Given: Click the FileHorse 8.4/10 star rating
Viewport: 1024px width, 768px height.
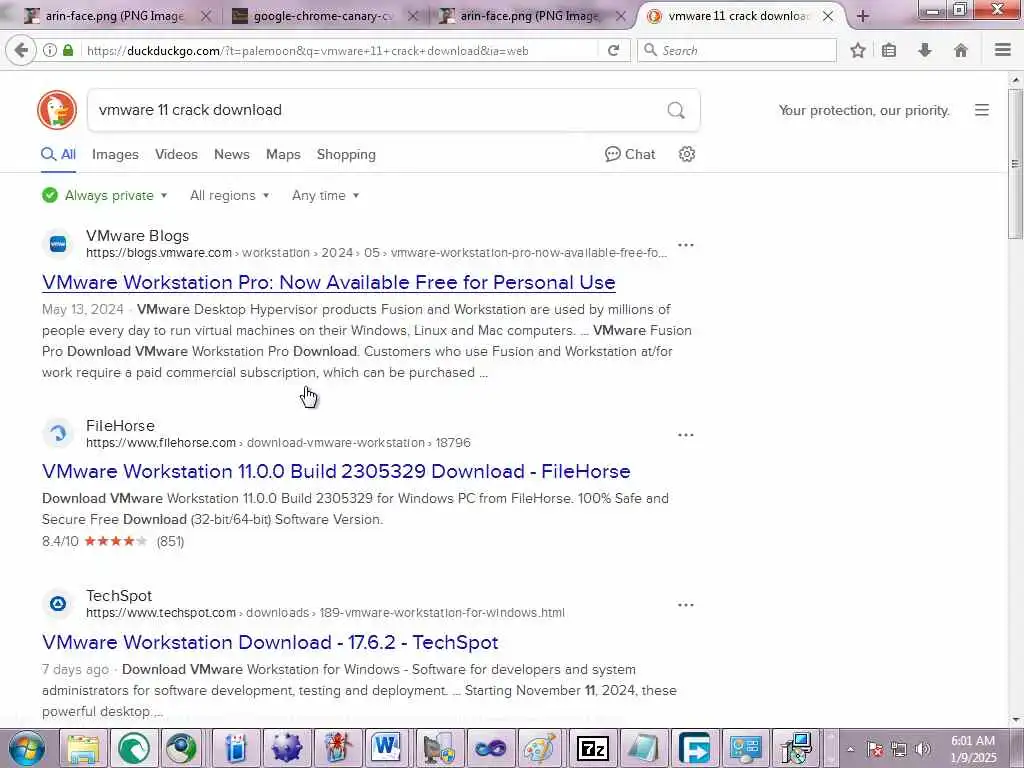Looking at the screenshot, I should 113,541.
